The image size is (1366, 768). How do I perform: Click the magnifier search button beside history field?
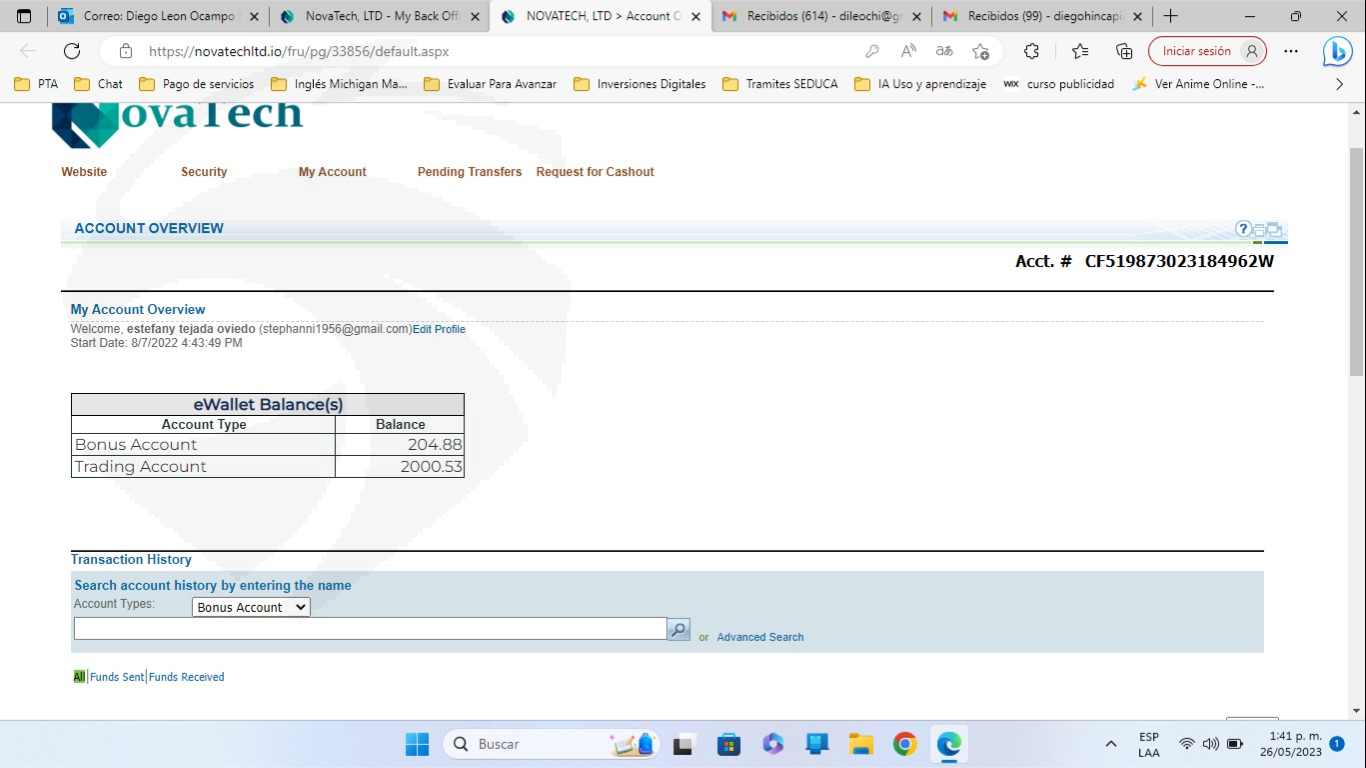click(678, 629)
